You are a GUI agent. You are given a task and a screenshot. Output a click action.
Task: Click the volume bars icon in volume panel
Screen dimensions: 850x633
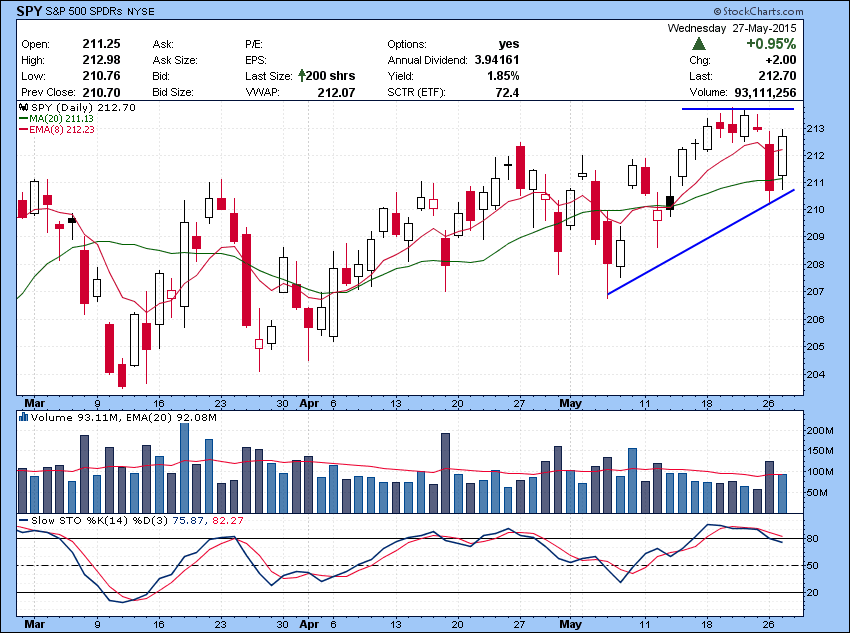[x=24, y=417]
